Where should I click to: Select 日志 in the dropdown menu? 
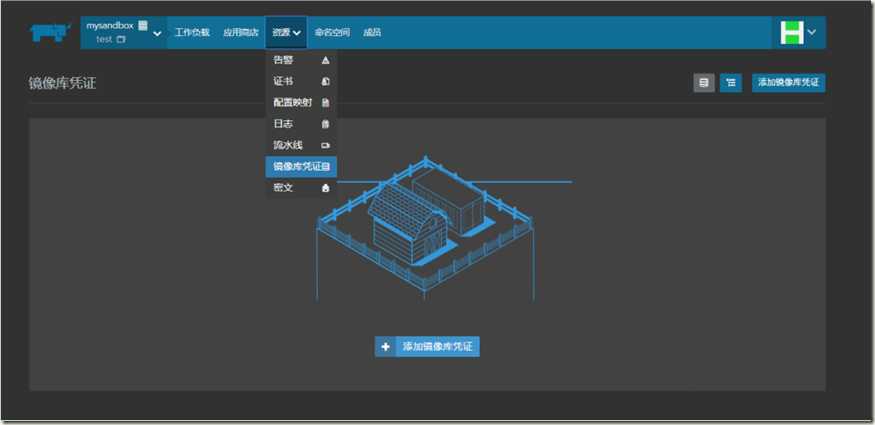pos(301,124)
